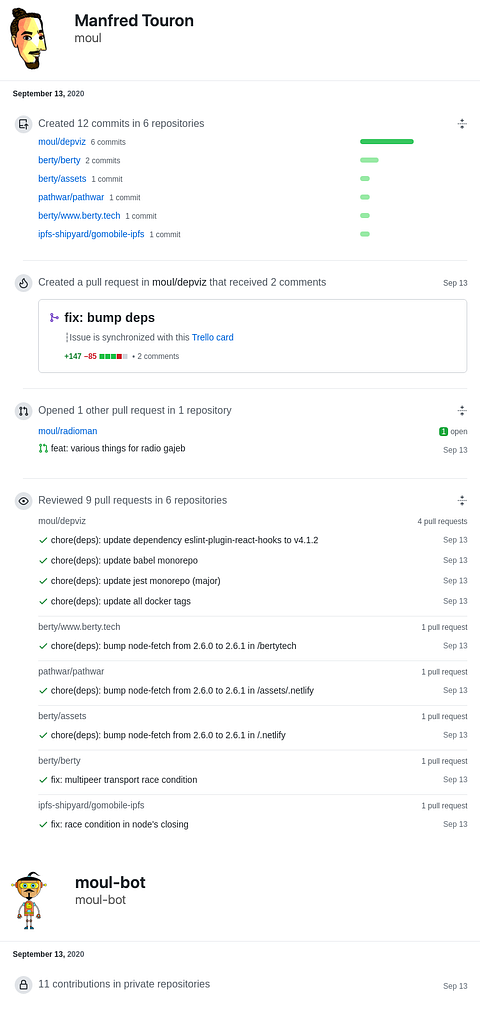Open the moul/radioman repository link
This screenshot has height=1022, width=480.
click(x=68, y=431)
